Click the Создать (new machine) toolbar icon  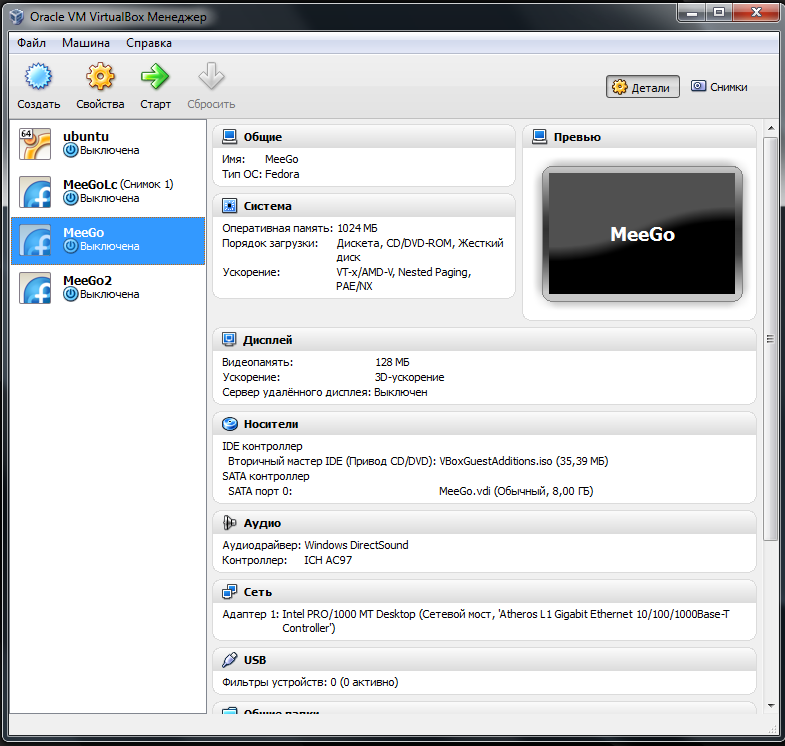38,77
